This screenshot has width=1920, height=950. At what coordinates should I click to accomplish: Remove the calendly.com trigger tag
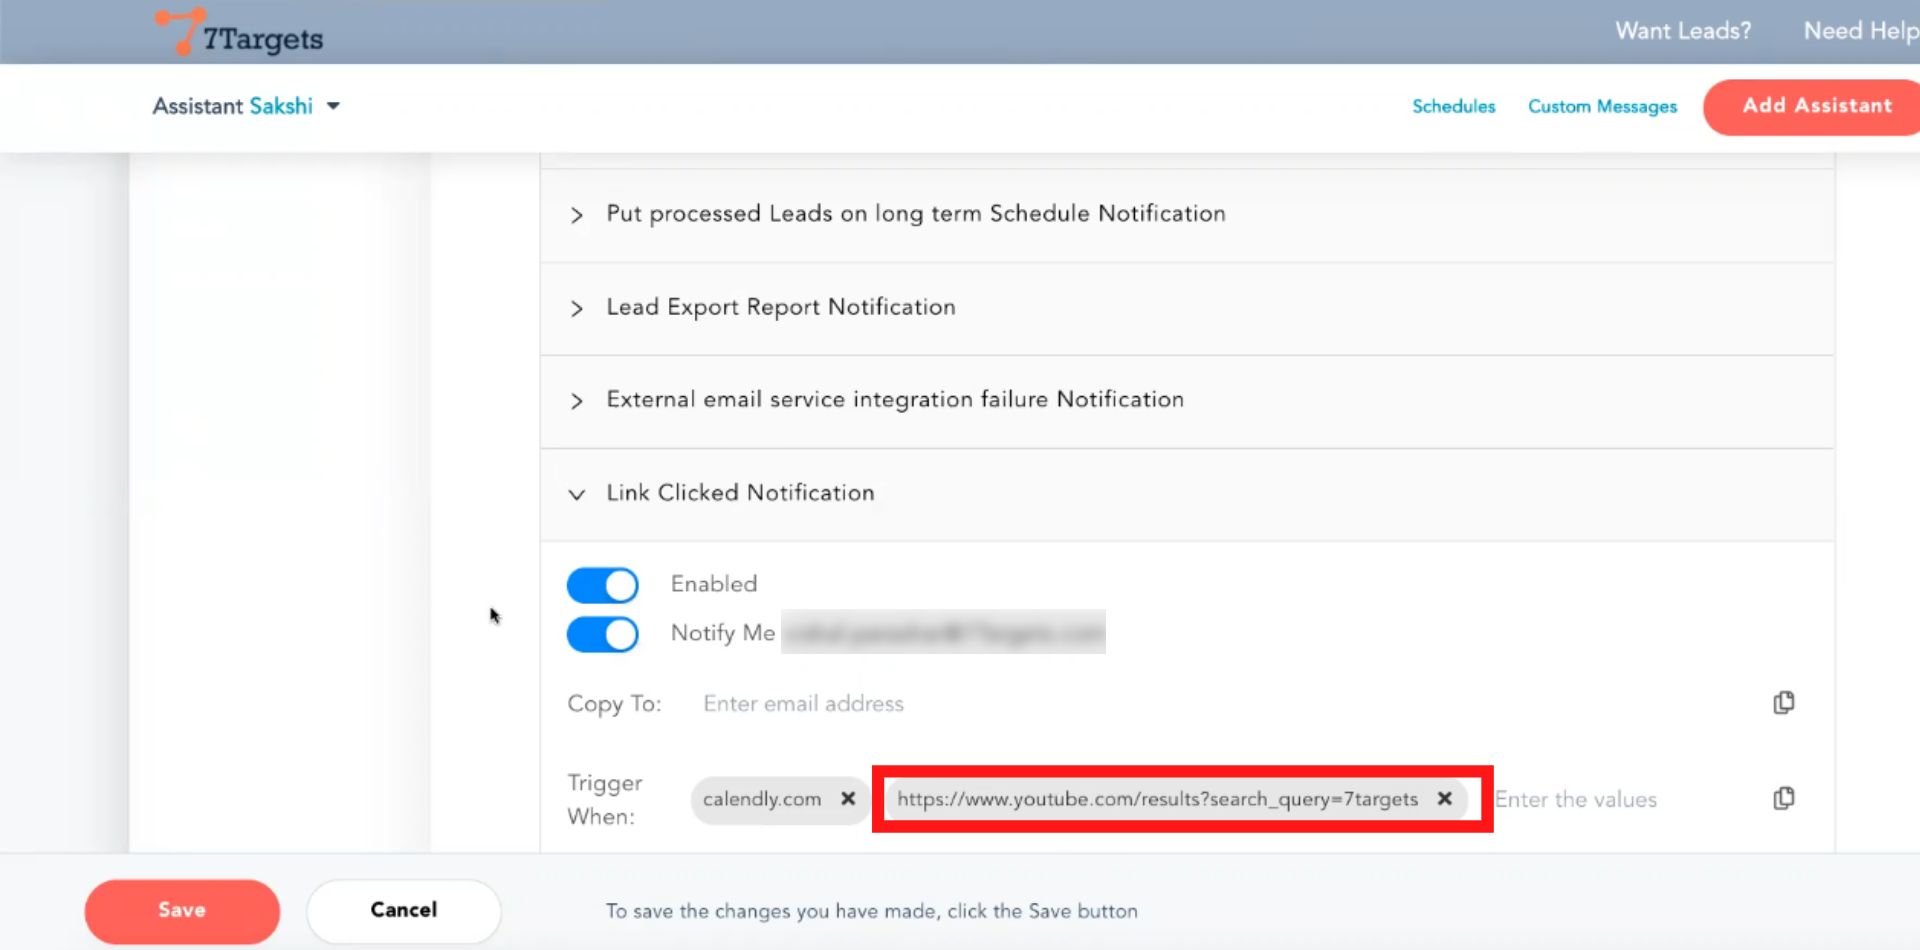848,799
